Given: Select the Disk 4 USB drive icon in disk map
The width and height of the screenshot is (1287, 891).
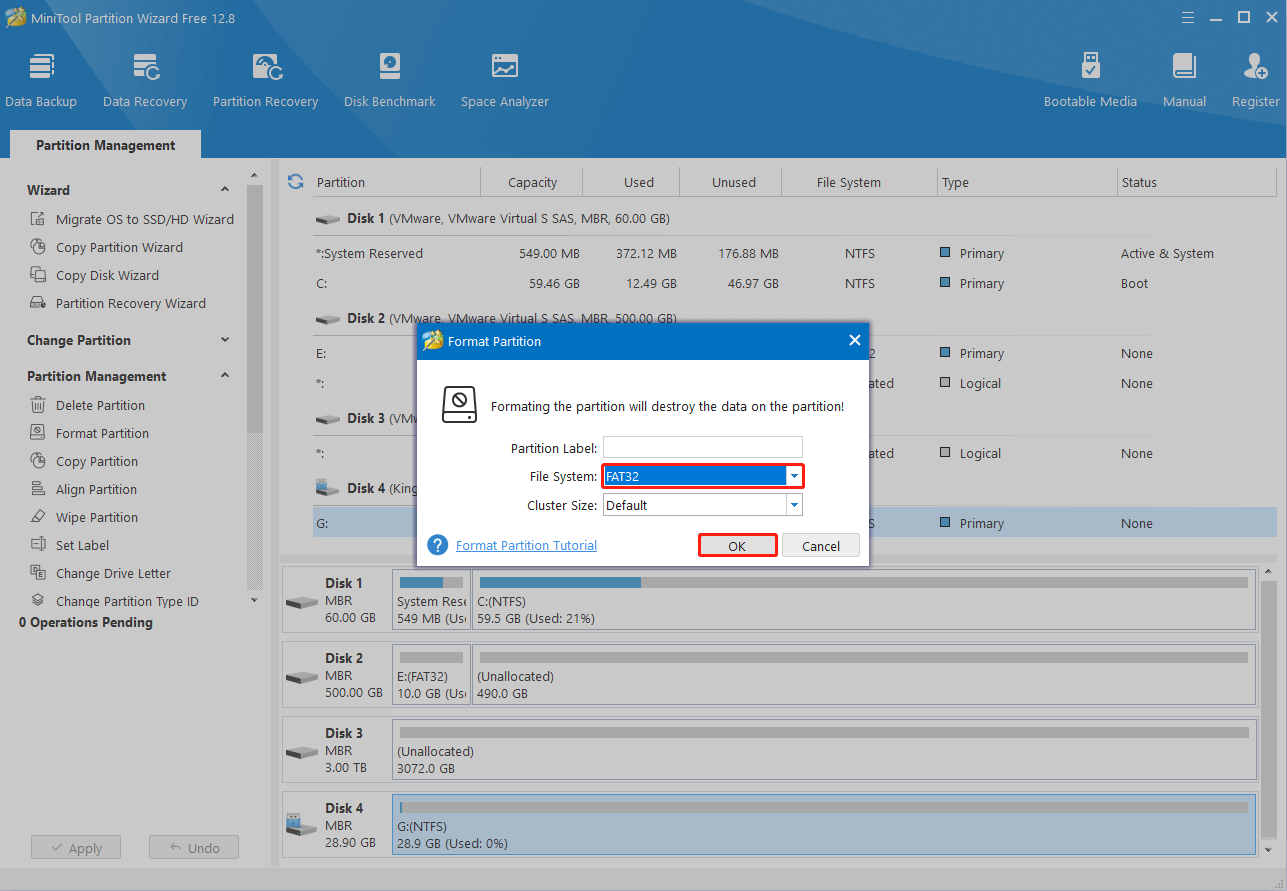Looking at the screenshot, I should coord(302,826).
